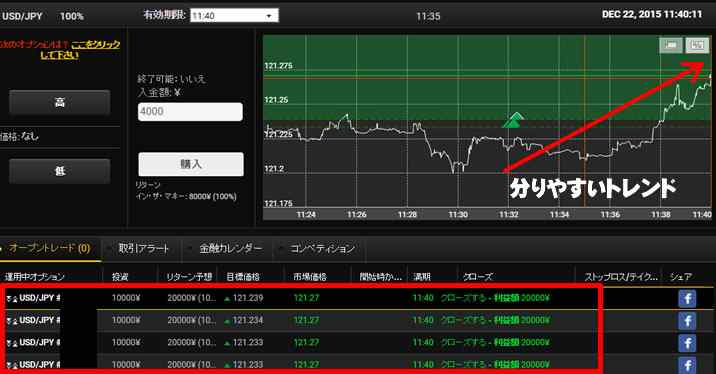This screenshot has width=716, height=374.
Task: Click the 高 (High) option button
Action: coord(60,102)
